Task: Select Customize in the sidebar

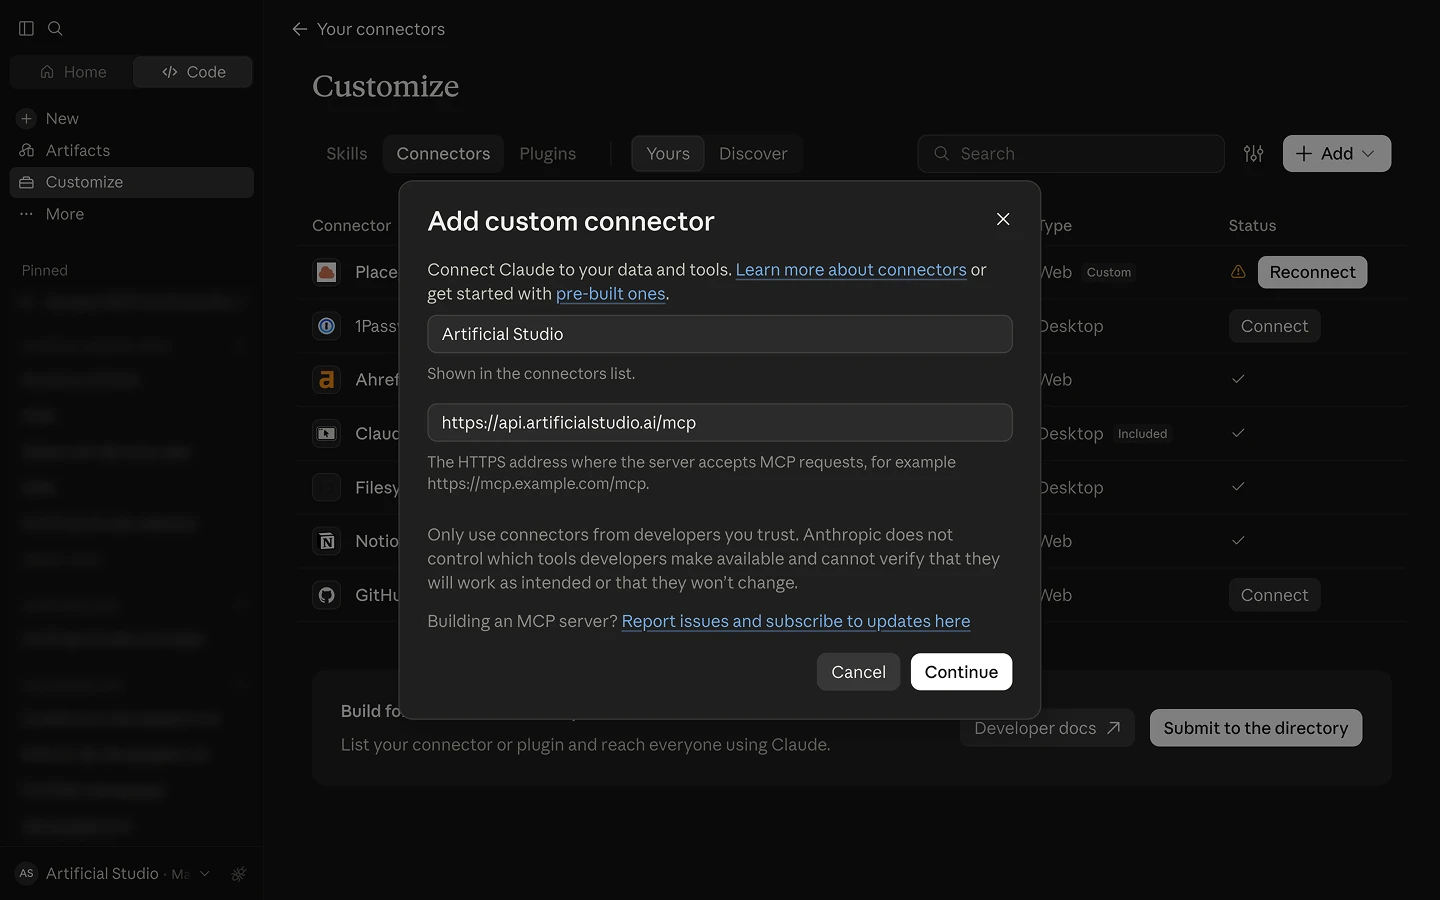Action: click(131, 182)
